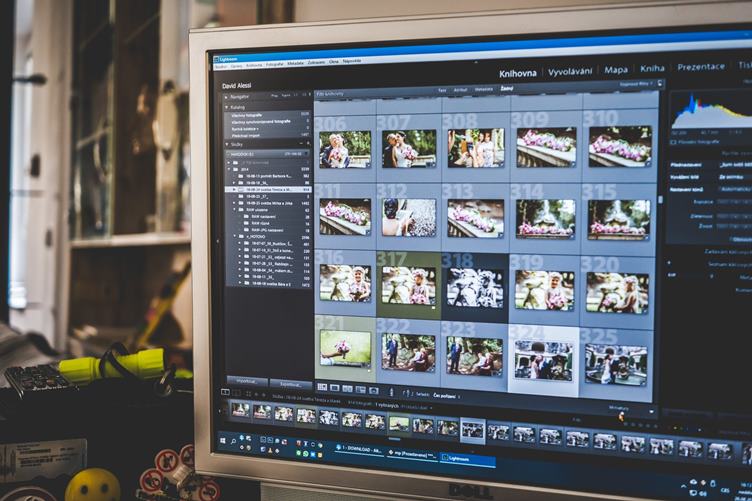Click the Importovat button
752x501 pixels.
coord(247,382)
